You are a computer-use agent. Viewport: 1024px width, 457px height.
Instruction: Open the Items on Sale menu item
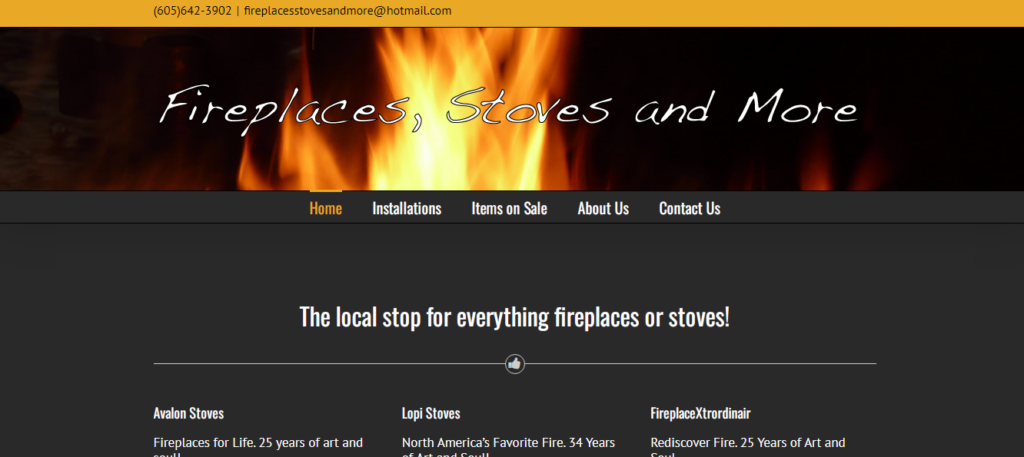pos(509,208)
